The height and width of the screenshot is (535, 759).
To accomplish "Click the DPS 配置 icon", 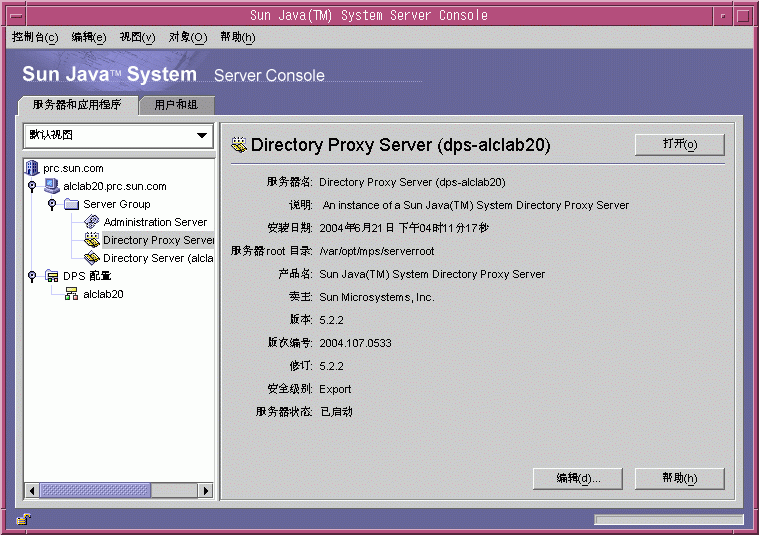I will [x=51, y=275].
